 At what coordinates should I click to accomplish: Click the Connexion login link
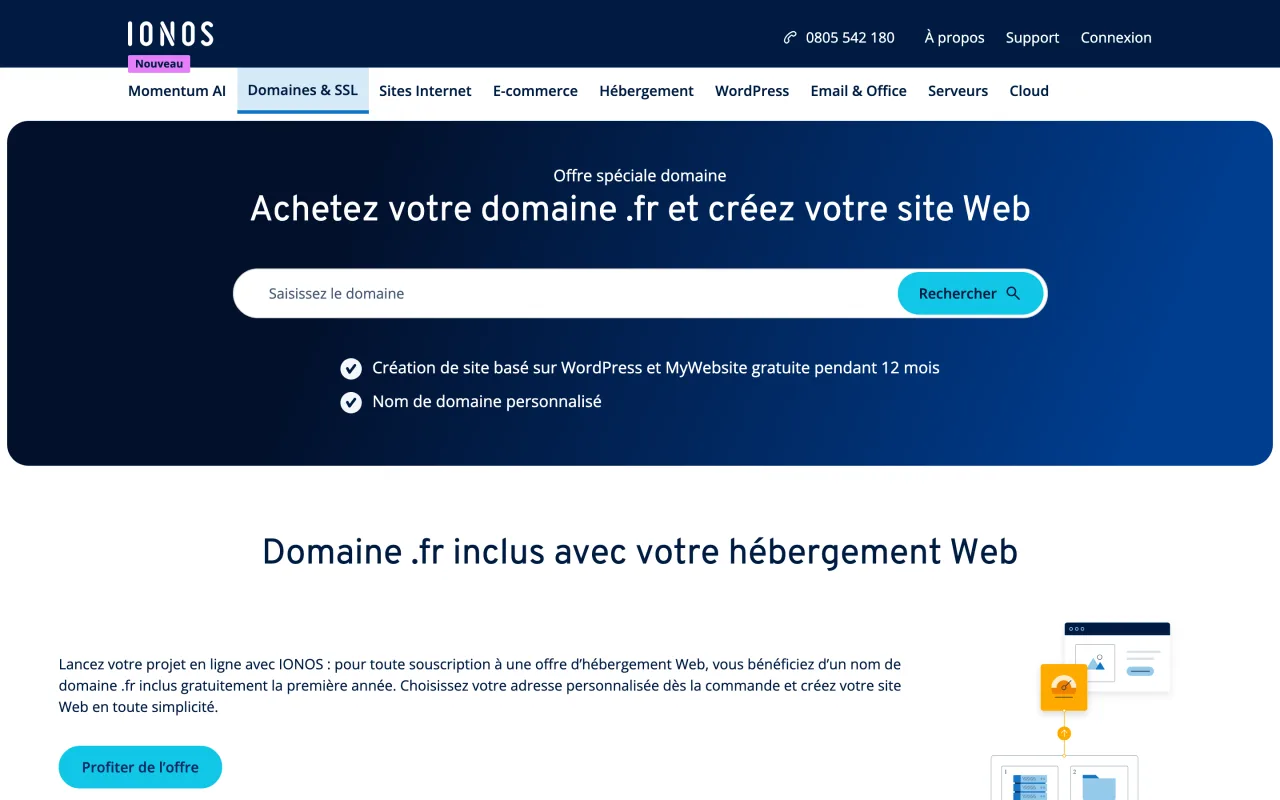tap(1116, 38)
